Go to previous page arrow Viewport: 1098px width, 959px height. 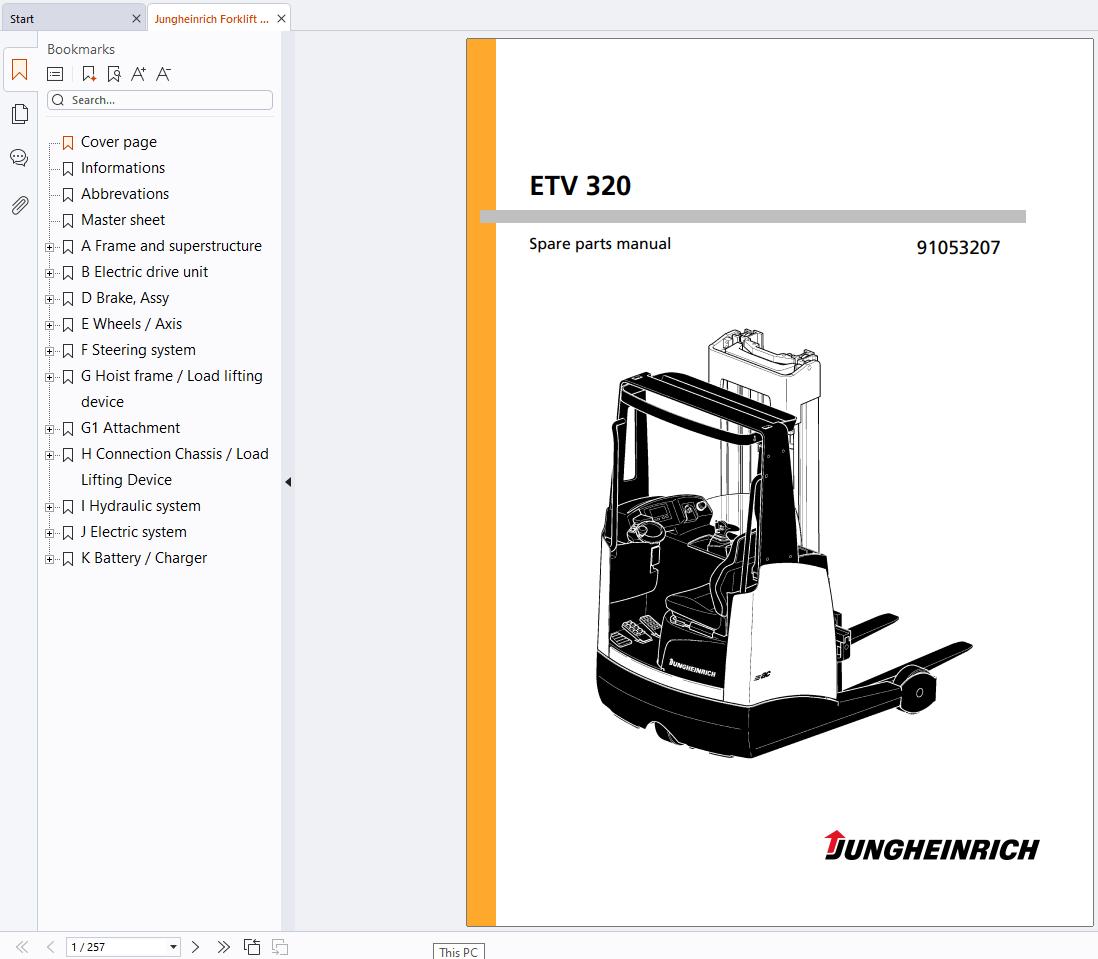click(x=50, y=947)
